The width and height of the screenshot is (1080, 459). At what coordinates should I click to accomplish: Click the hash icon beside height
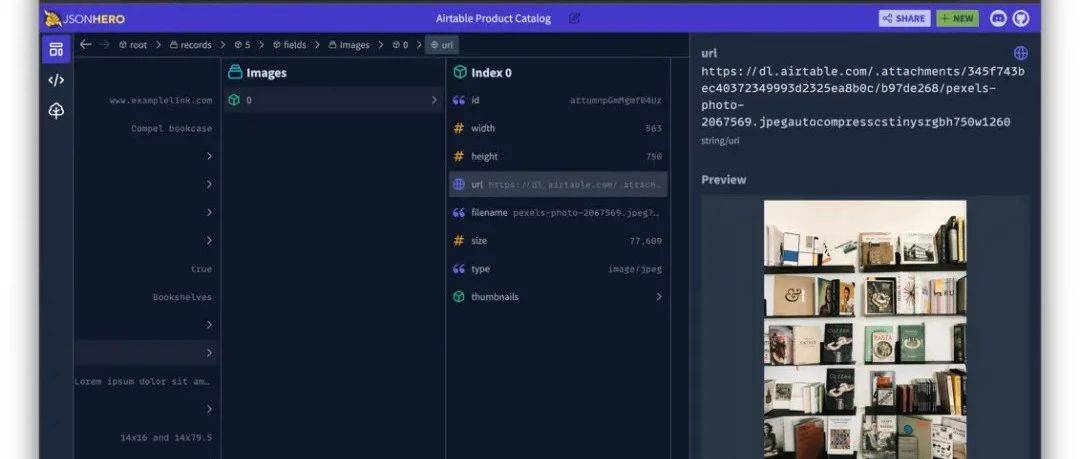459,156
